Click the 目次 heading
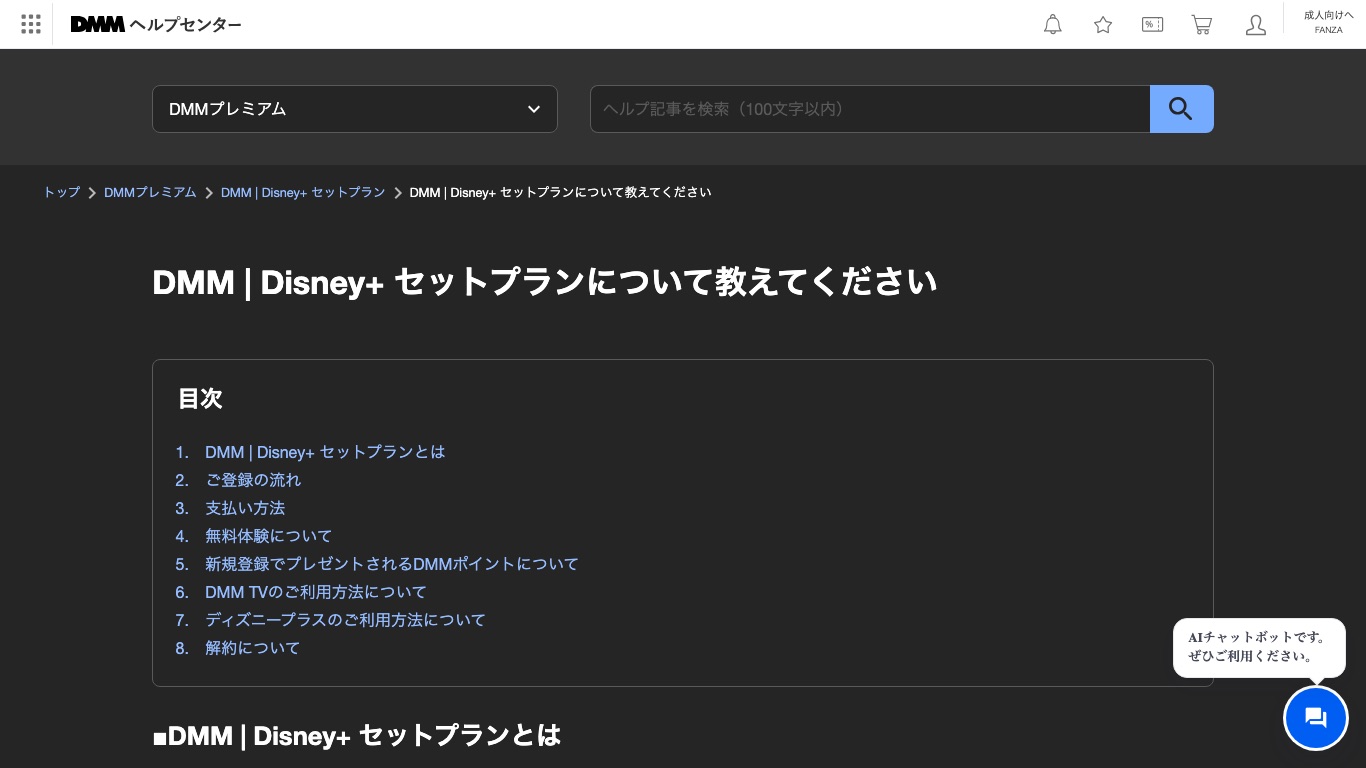 (200, 398)
